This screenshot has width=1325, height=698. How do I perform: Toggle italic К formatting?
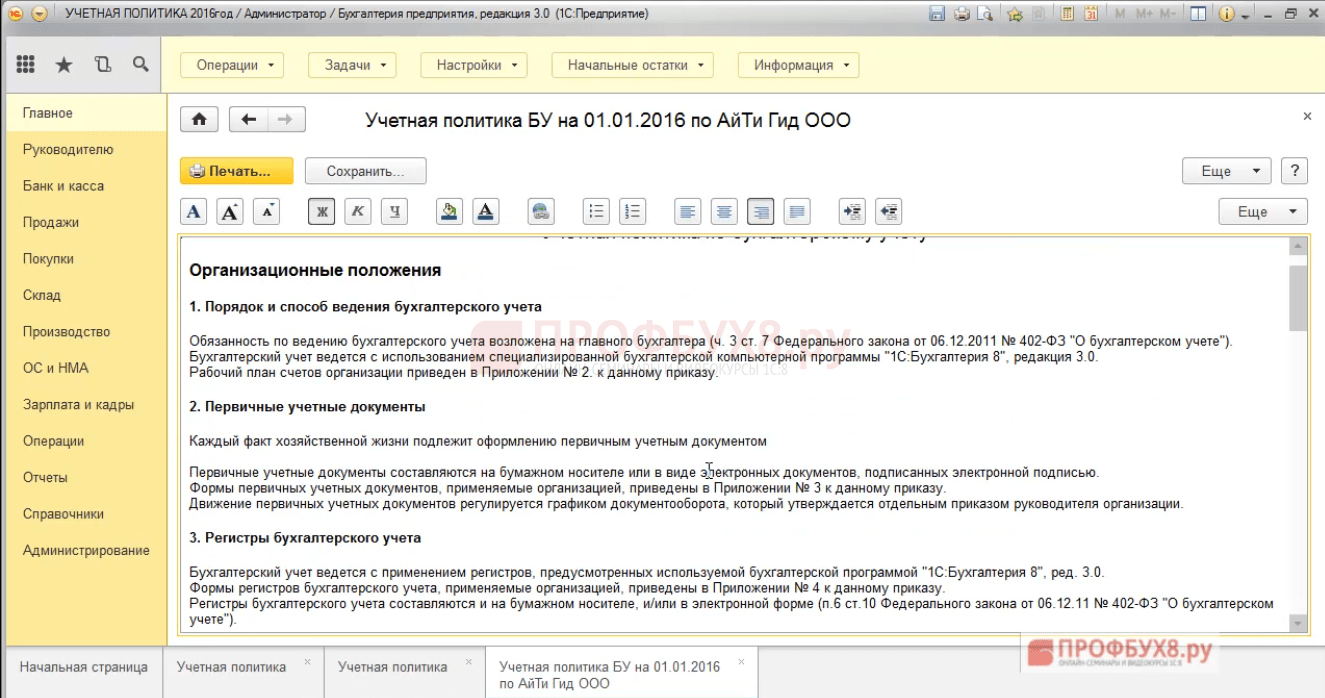358,211
